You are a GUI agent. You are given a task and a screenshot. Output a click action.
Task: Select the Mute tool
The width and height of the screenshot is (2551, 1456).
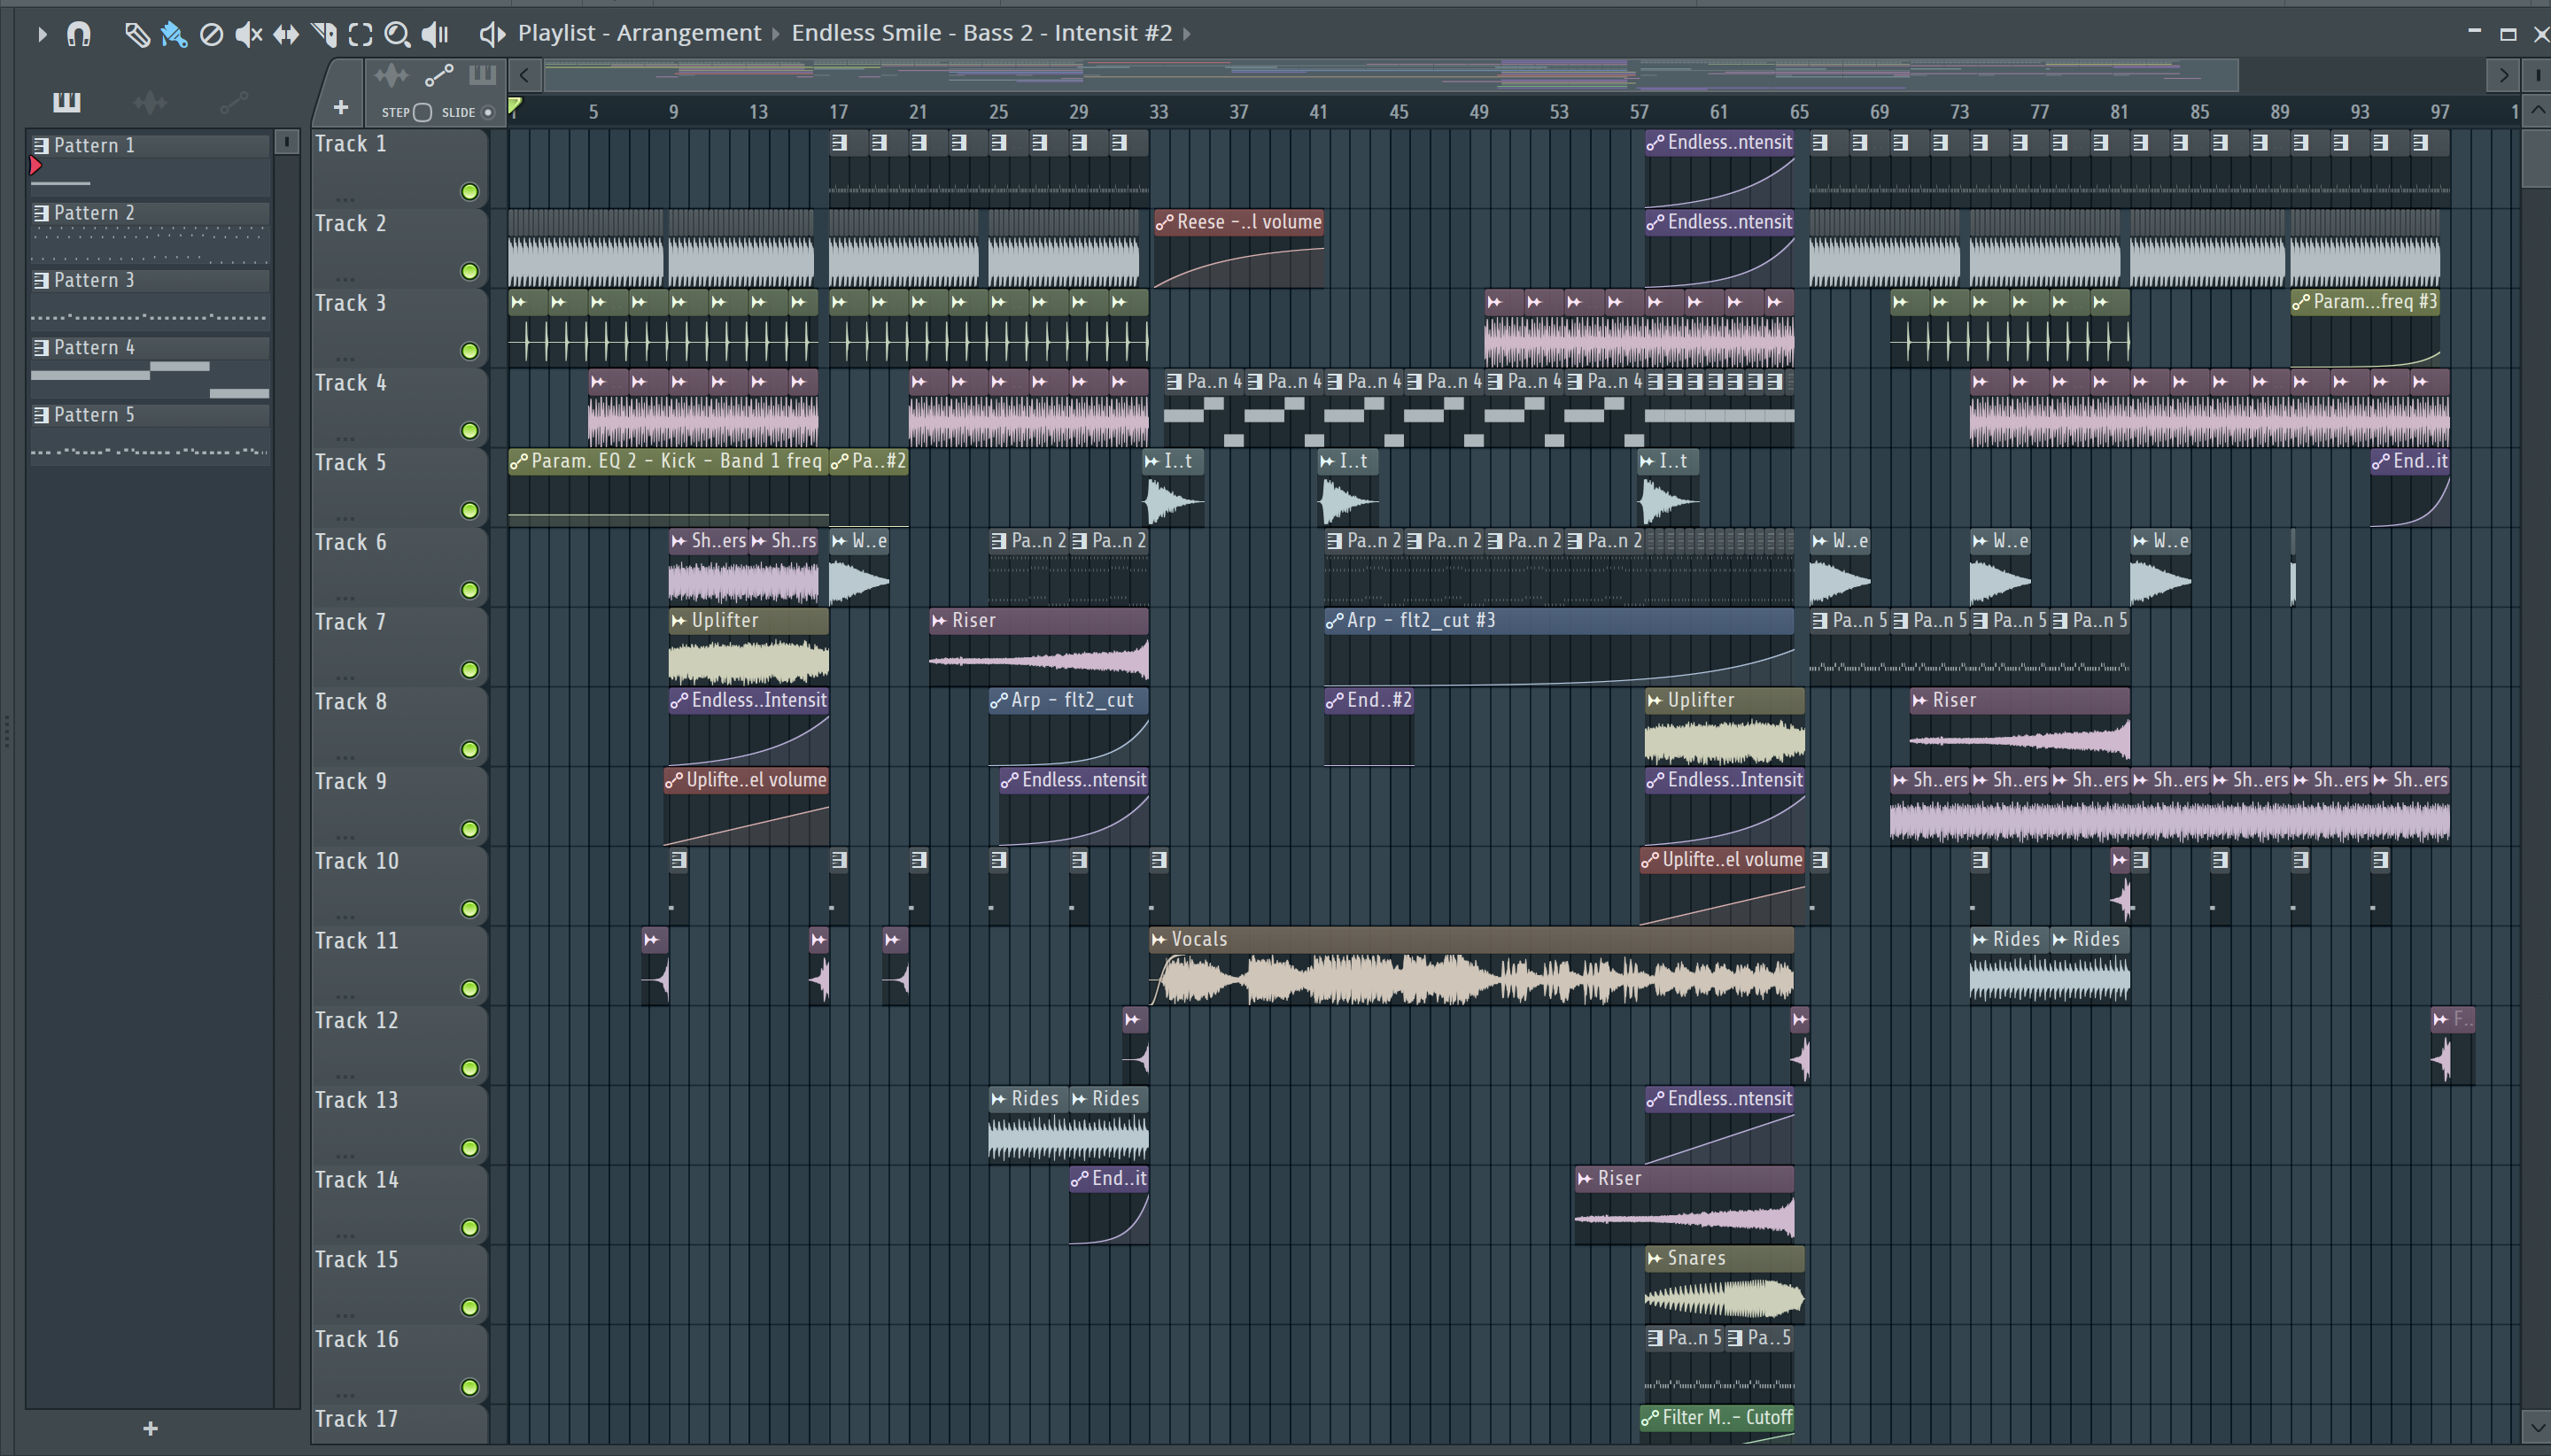point(248,34)
